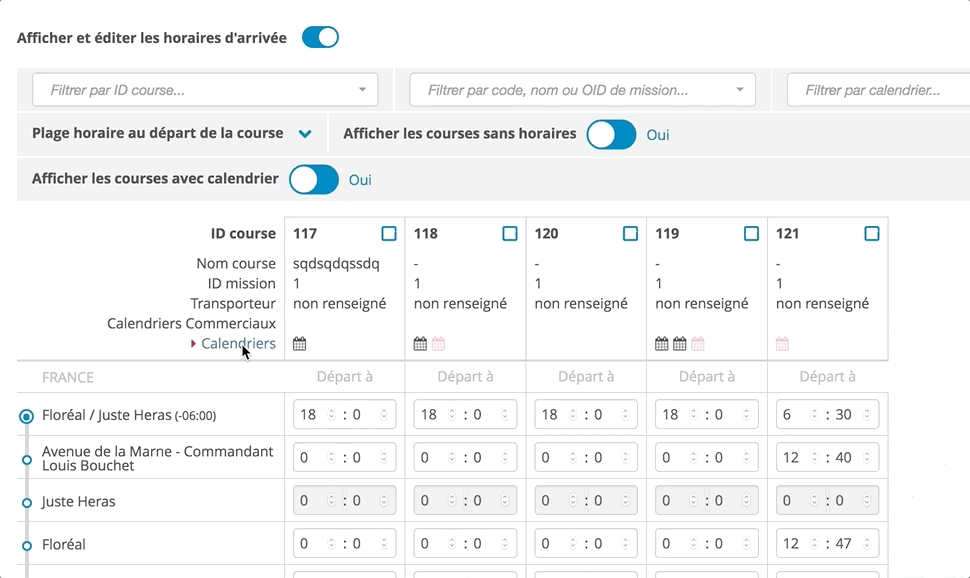The height and width of the screenshot is (578, 970).
Task: Expand the Calendriers row link
Action: [238, 344]
